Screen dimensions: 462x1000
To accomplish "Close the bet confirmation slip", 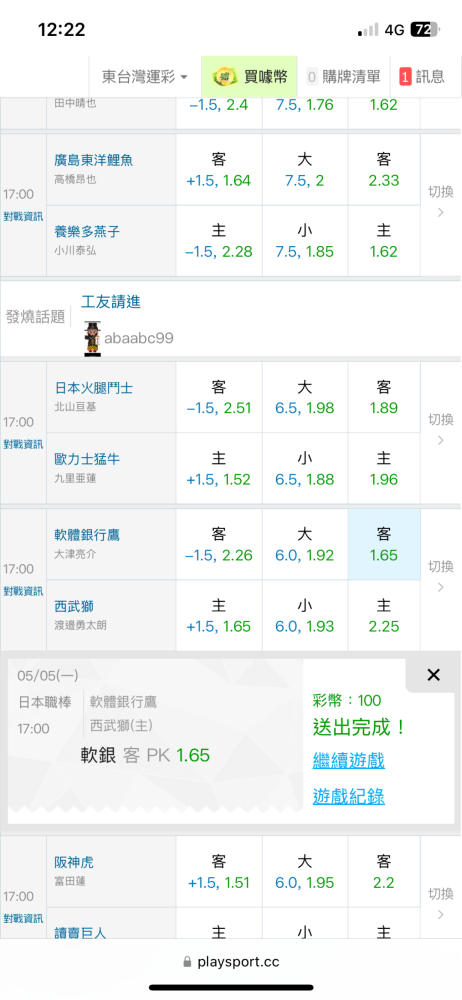I will pyautogui.click(x=433, y=675).
